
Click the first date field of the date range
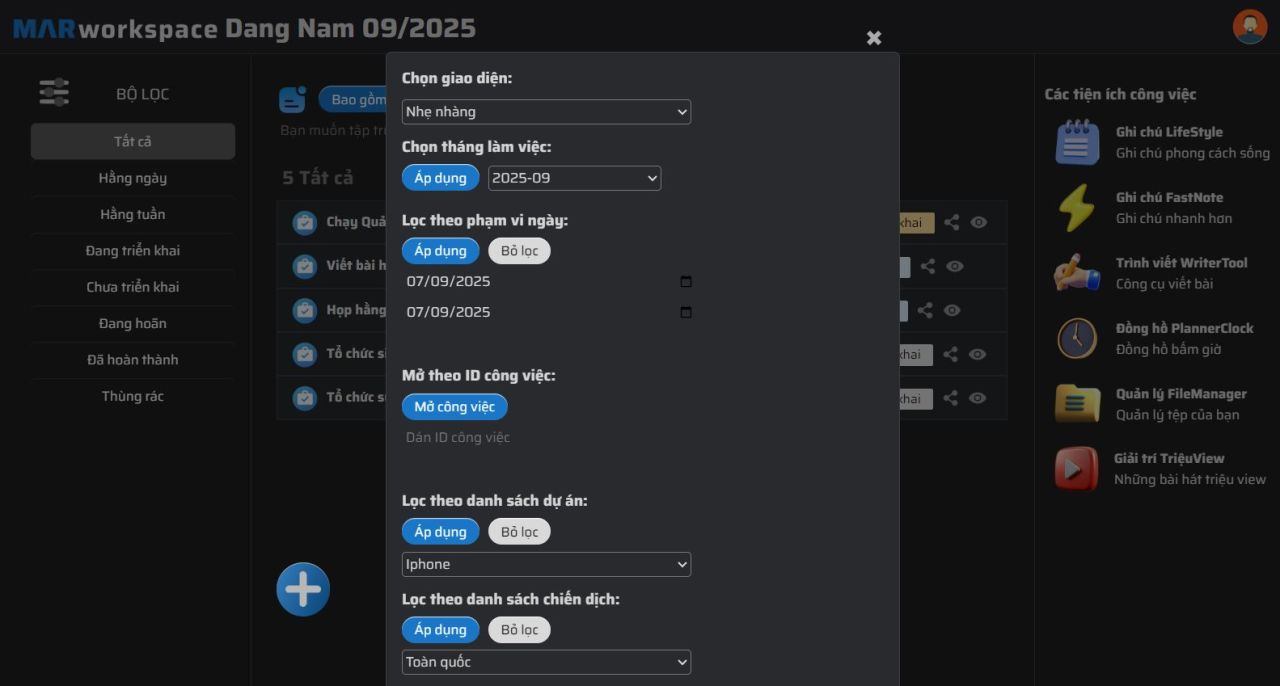pos(548,282)
